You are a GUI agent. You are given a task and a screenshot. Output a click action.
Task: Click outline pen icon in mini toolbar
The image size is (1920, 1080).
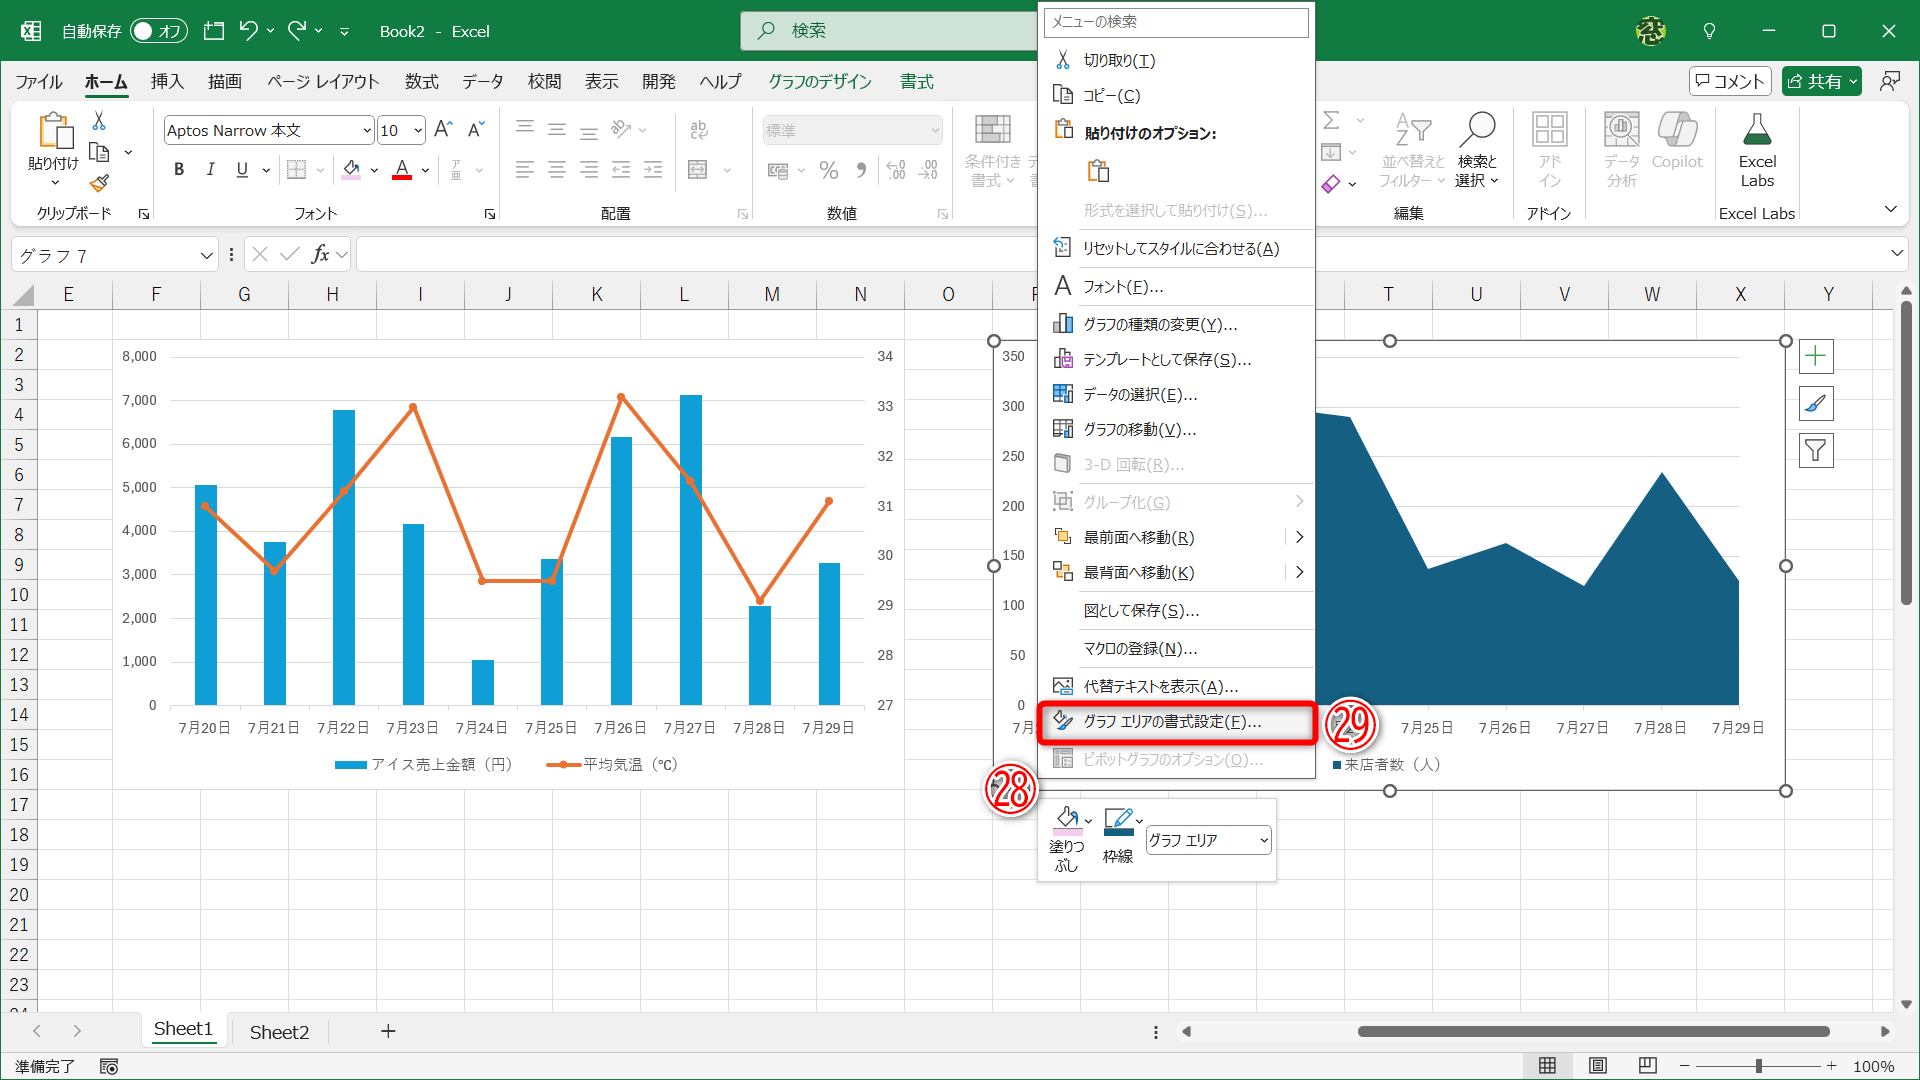1117,821
